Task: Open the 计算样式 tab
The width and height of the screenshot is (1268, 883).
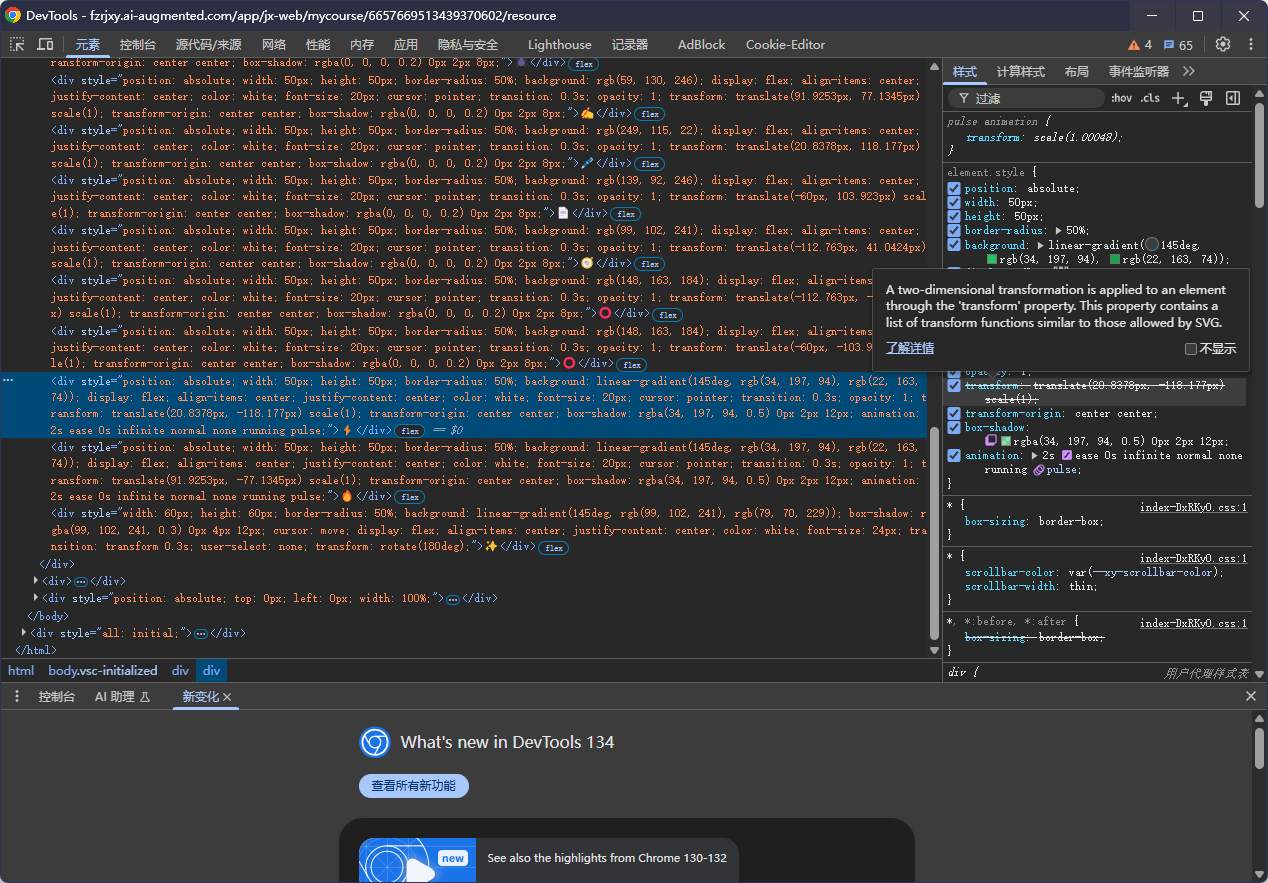Action: (1020, 72)
